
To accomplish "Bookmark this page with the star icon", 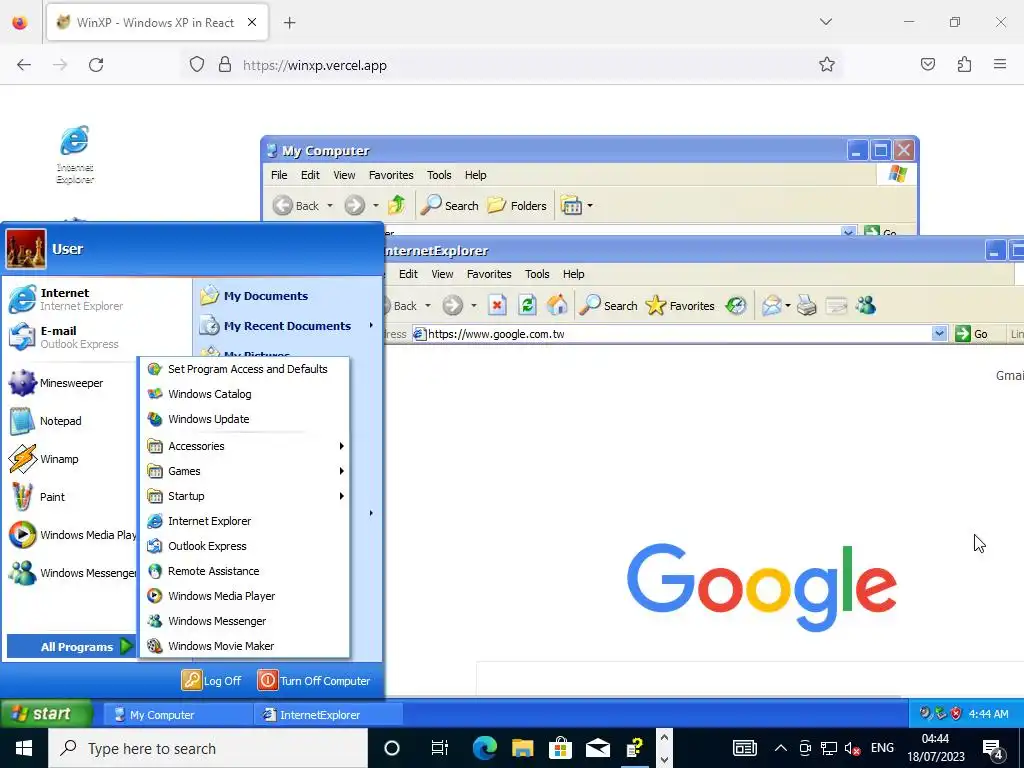I will pyautogui.click(x=827, y=64).
